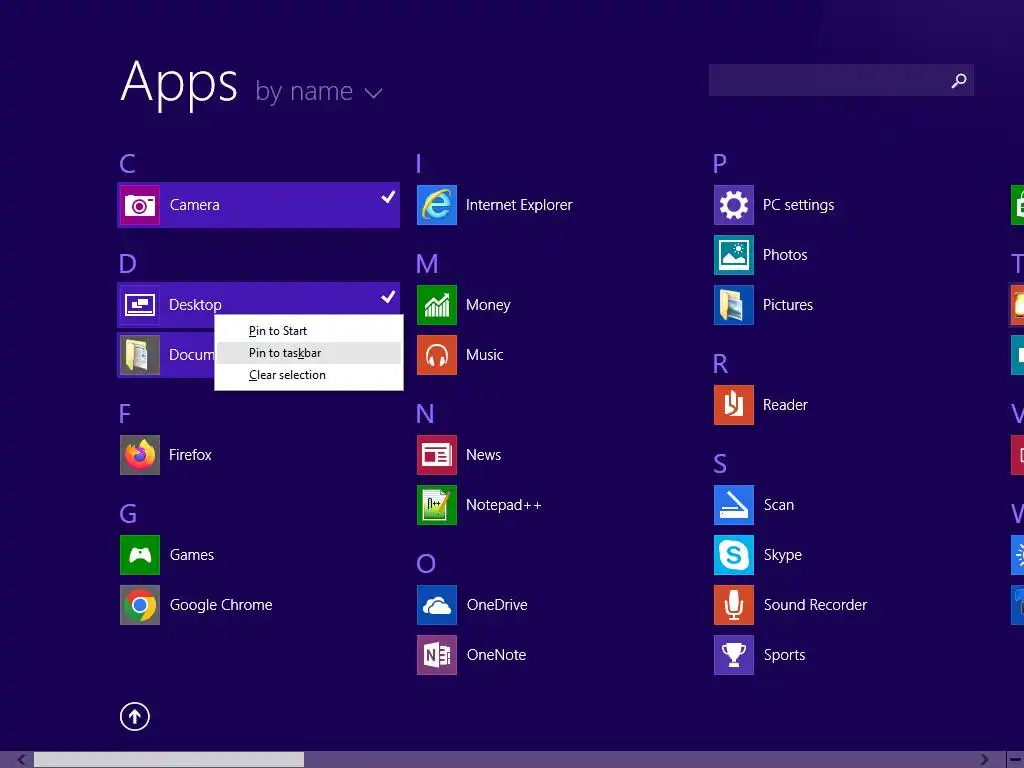Screen dimensions: 1024x768
Task: Click the scrollbar left arrow
Action: [21, 760]
